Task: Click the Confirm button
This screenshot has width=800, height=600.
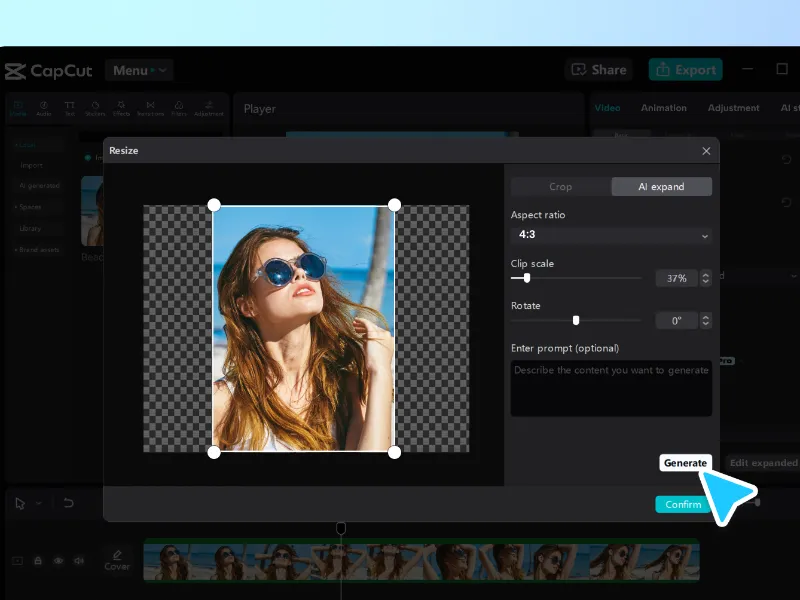Action: click(683, 504)
